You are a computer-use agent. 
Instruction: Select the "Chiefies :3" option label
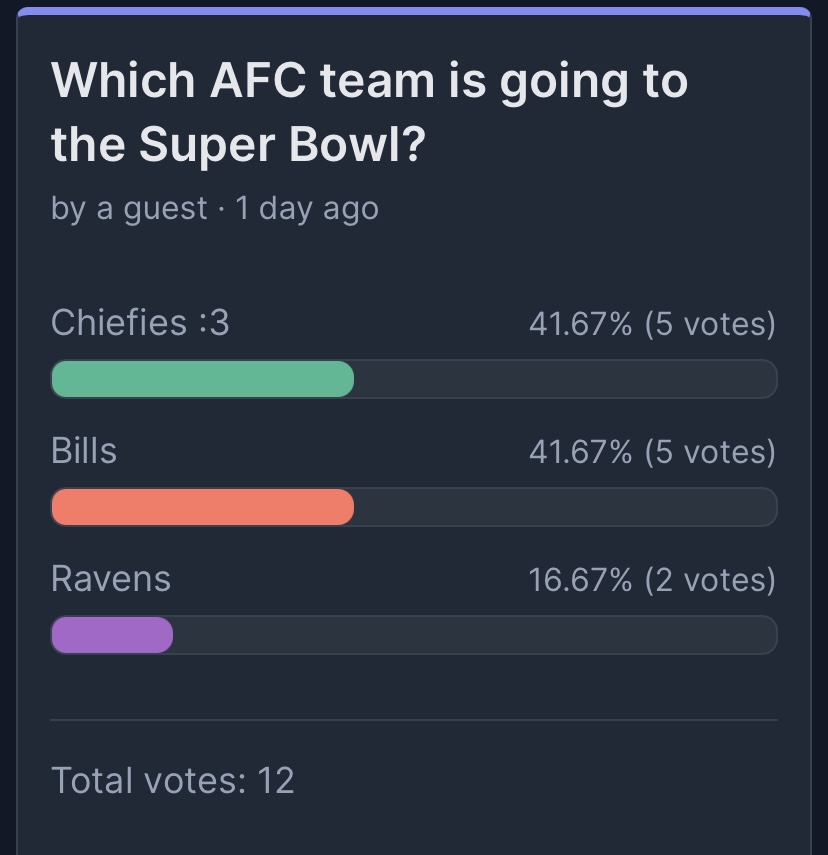pos(140,322)
